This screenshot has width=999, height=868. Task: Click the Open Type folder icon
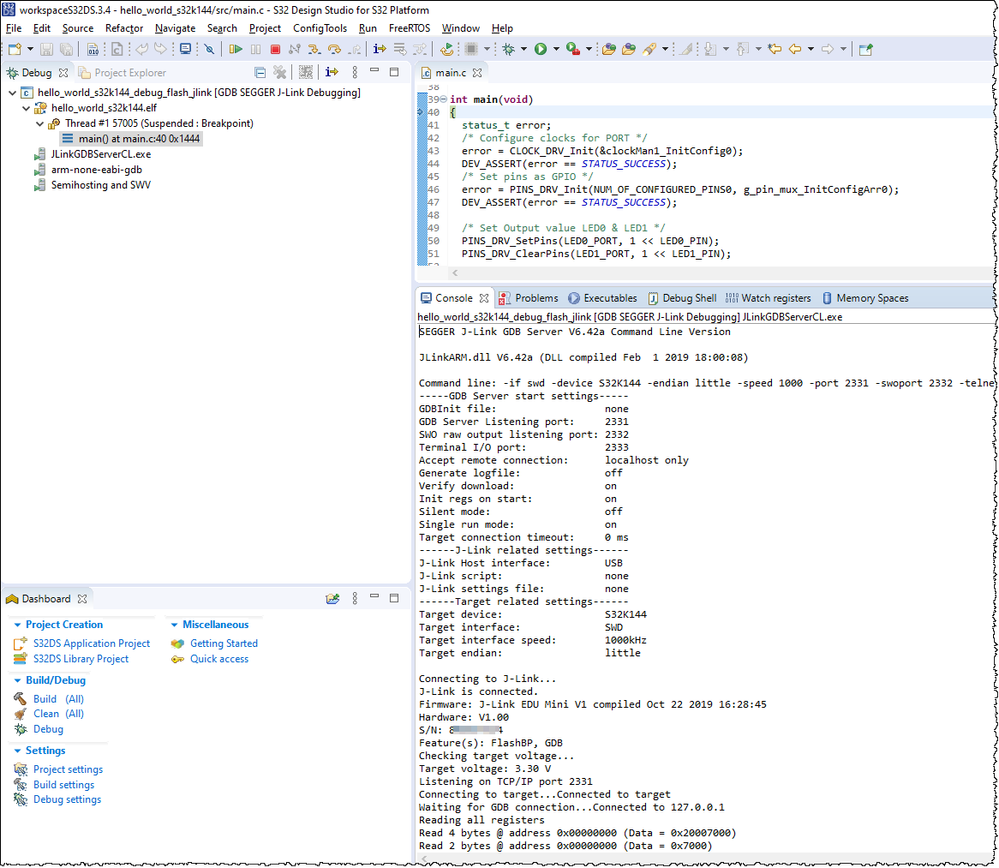coord(608,49)
